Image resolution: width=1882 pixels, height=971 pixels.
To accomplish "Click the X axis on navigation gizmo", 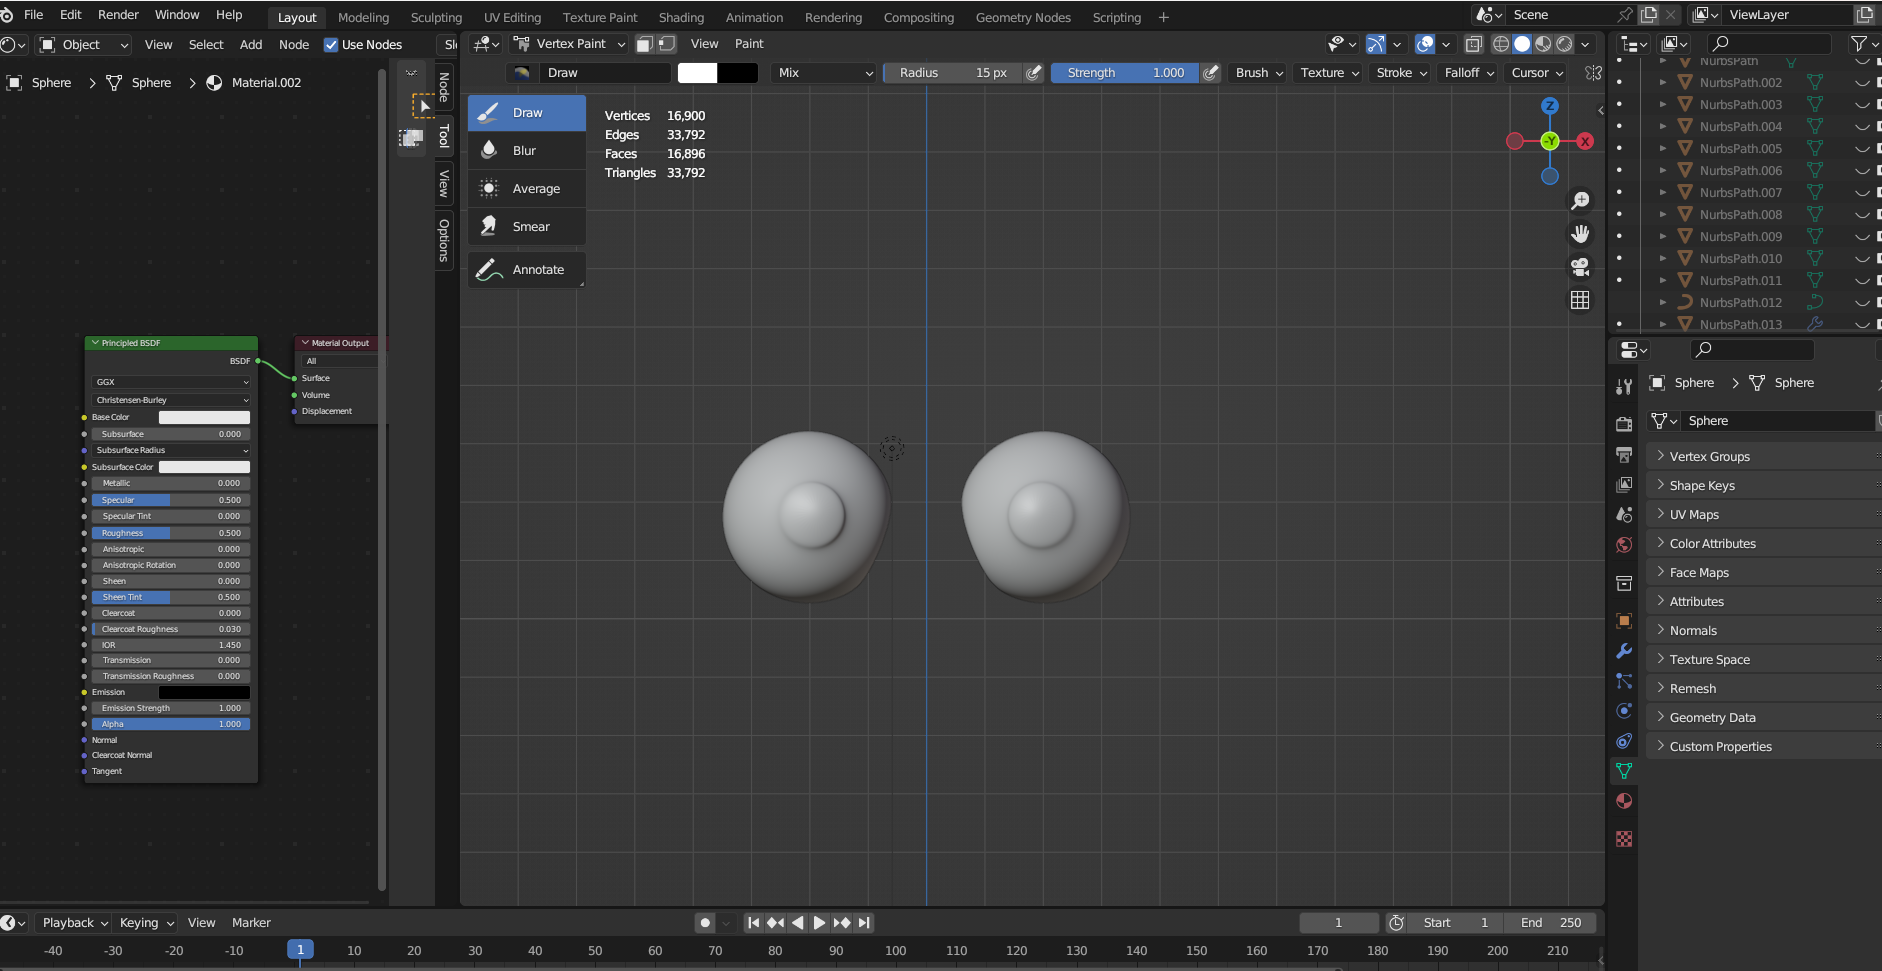I will coord(1585,141).
